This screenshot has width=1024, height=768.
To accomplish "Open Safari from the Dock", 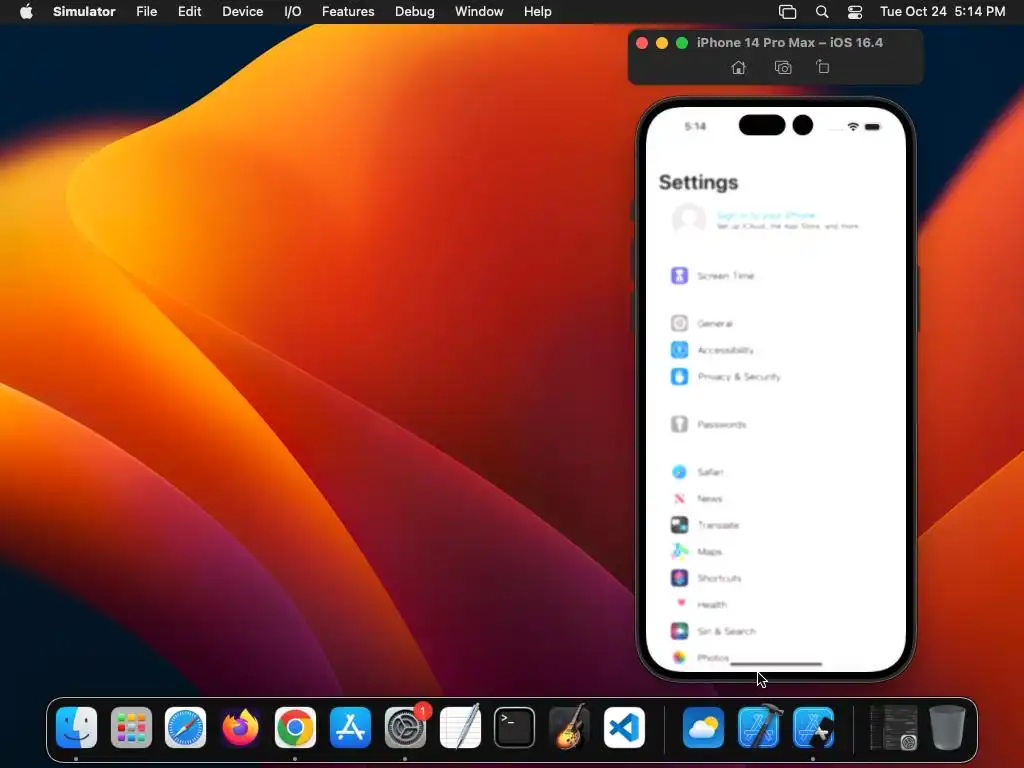I will (185, 727).
